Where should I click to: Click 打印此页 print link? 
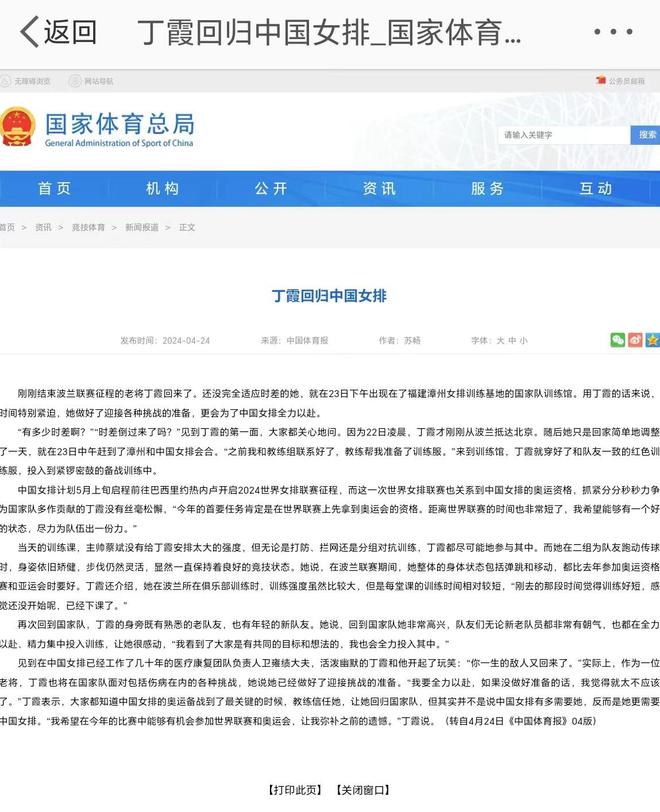(x=297, y=790)
